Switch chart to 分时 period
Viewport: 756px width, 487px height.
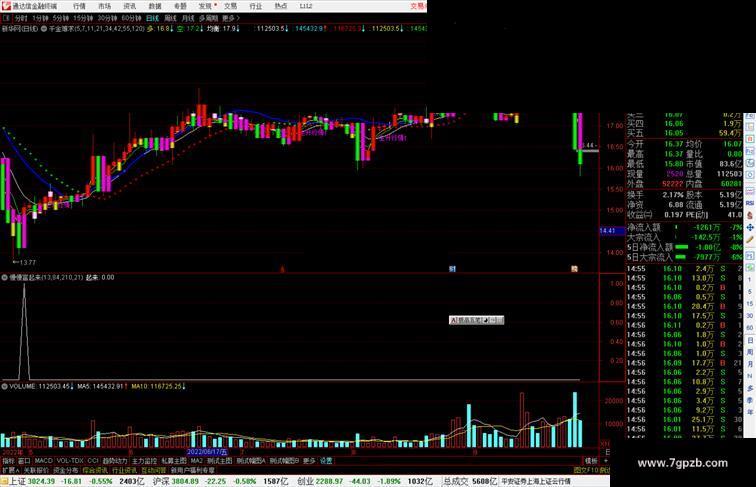click(21, 18)
